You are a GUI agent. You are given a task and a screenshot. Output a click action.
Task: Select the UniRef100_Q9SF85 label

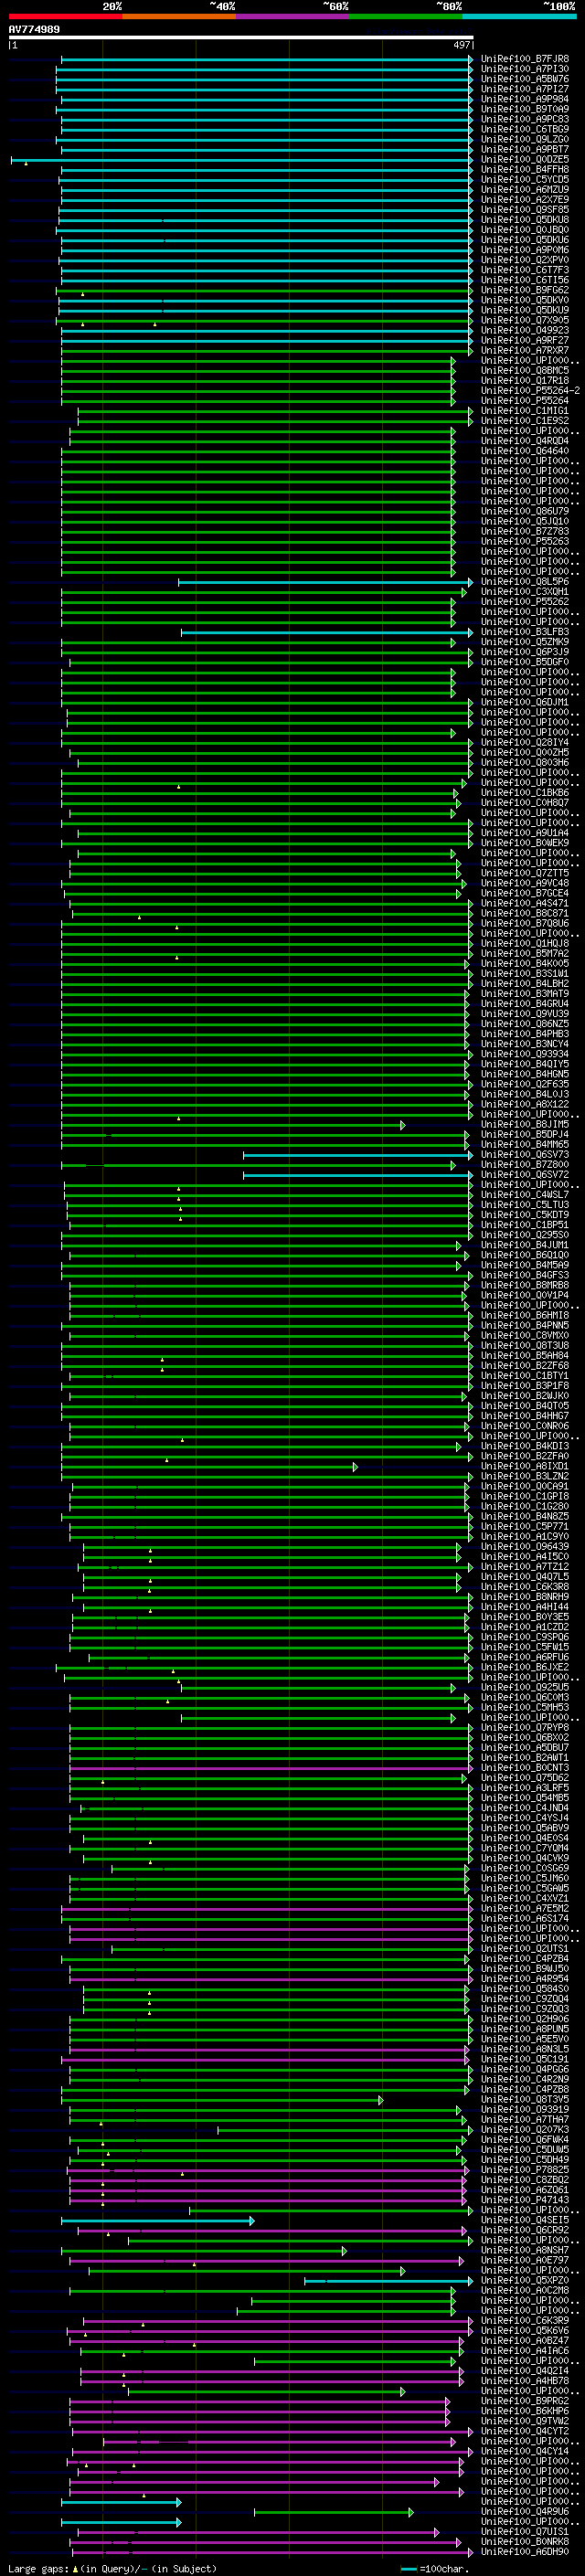[x=524, y=209]
